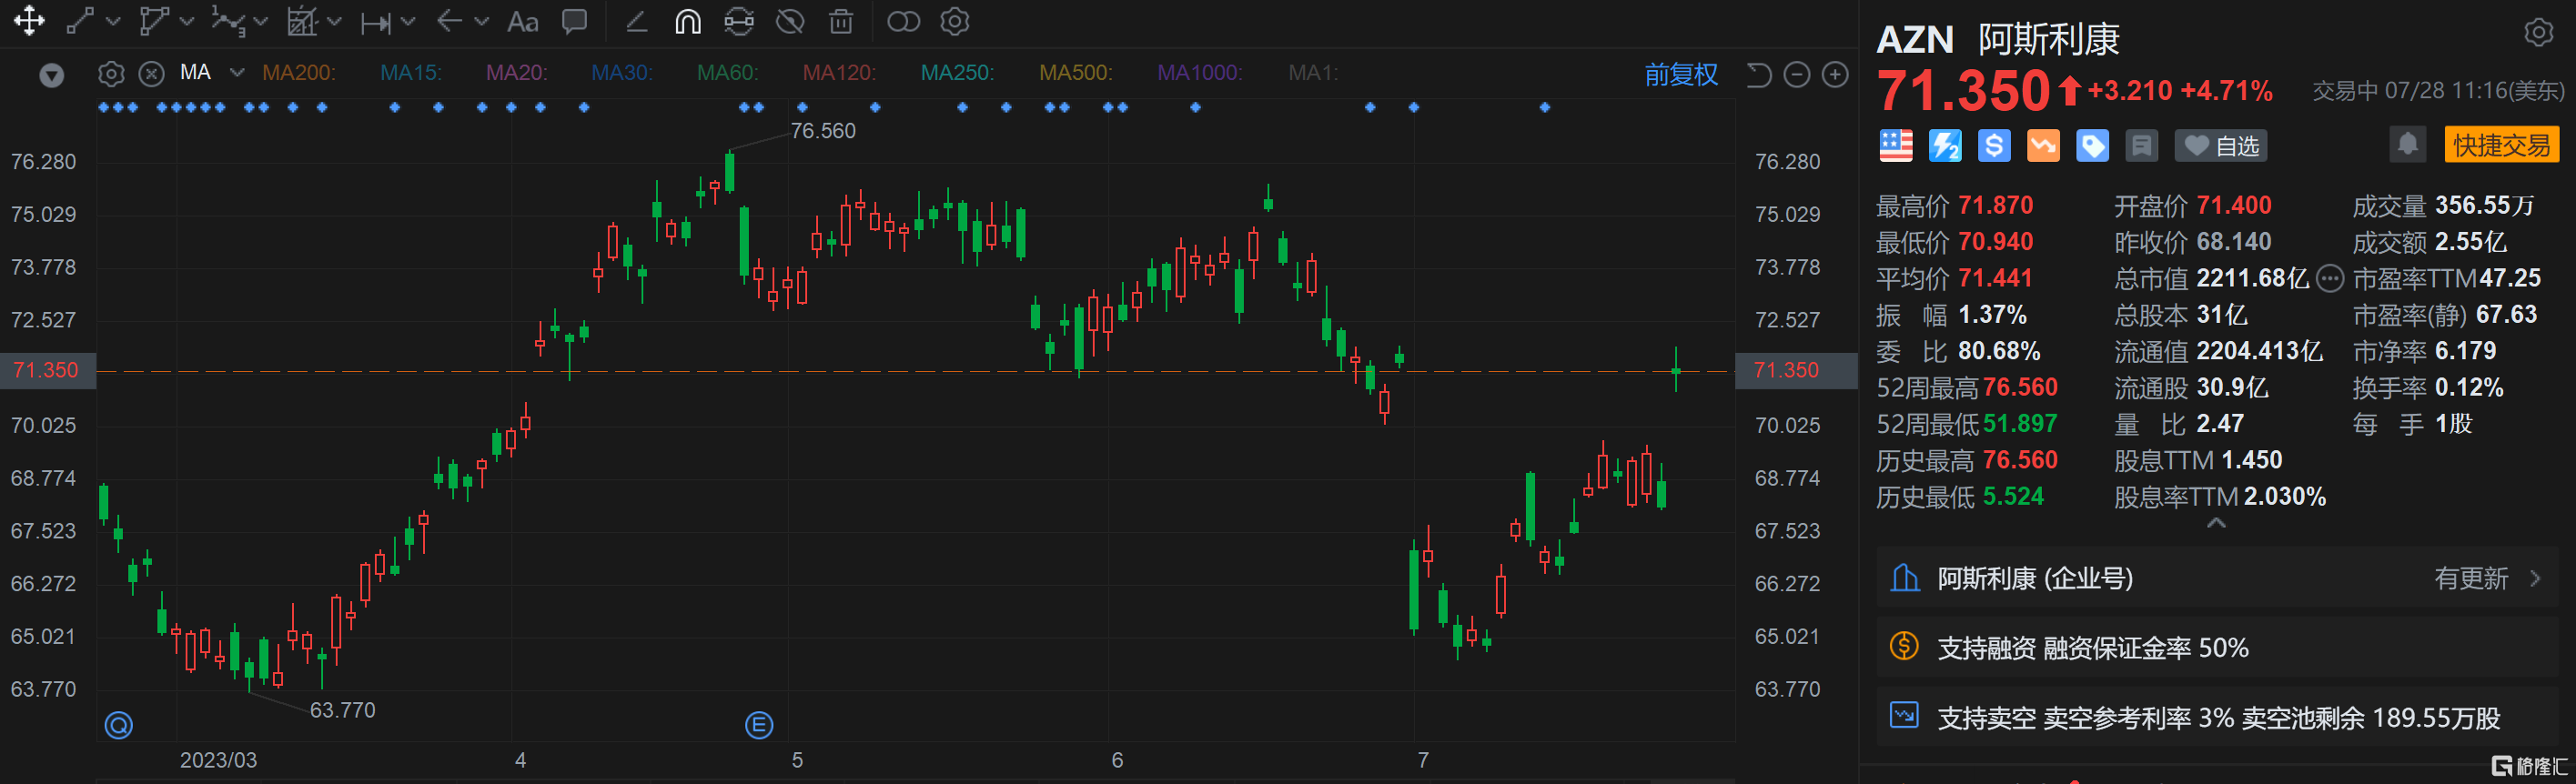Select the polygon shape drawing tool
Viewport: 2576px width, 784px height.
(x=154, y=21)
